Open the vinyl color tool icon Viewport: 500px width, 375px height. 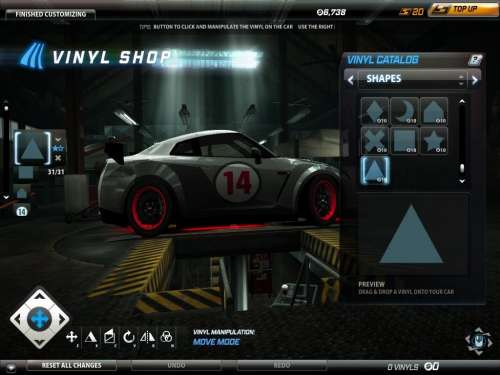tap(166, 337)
